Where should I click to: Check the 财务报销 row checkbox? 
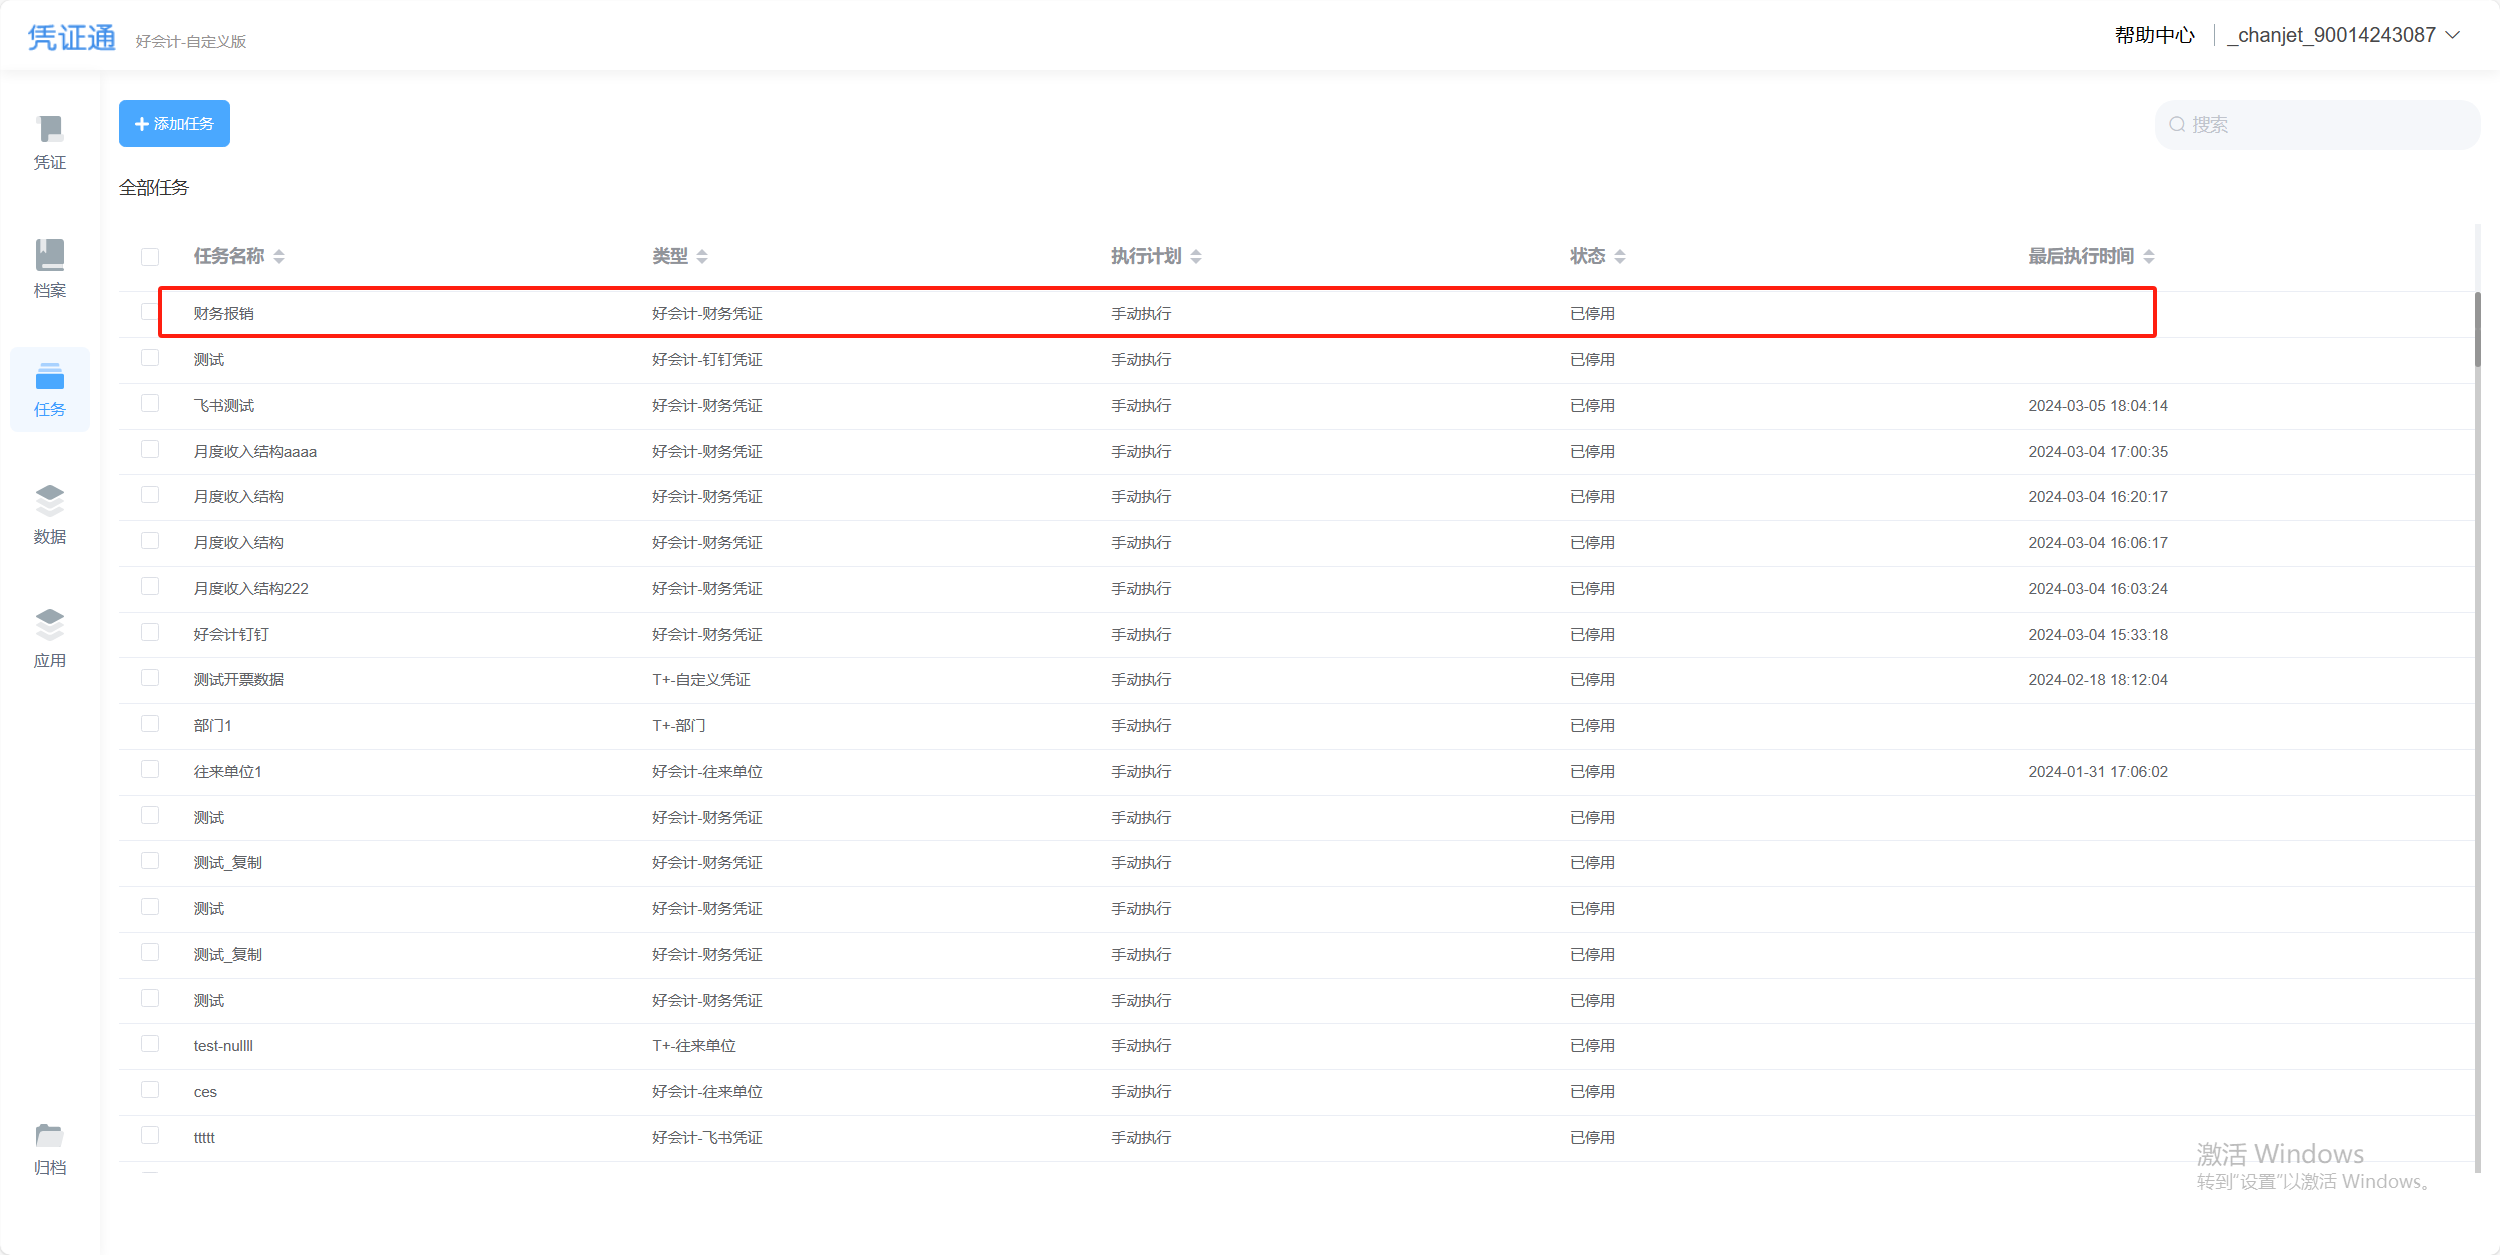150,312
